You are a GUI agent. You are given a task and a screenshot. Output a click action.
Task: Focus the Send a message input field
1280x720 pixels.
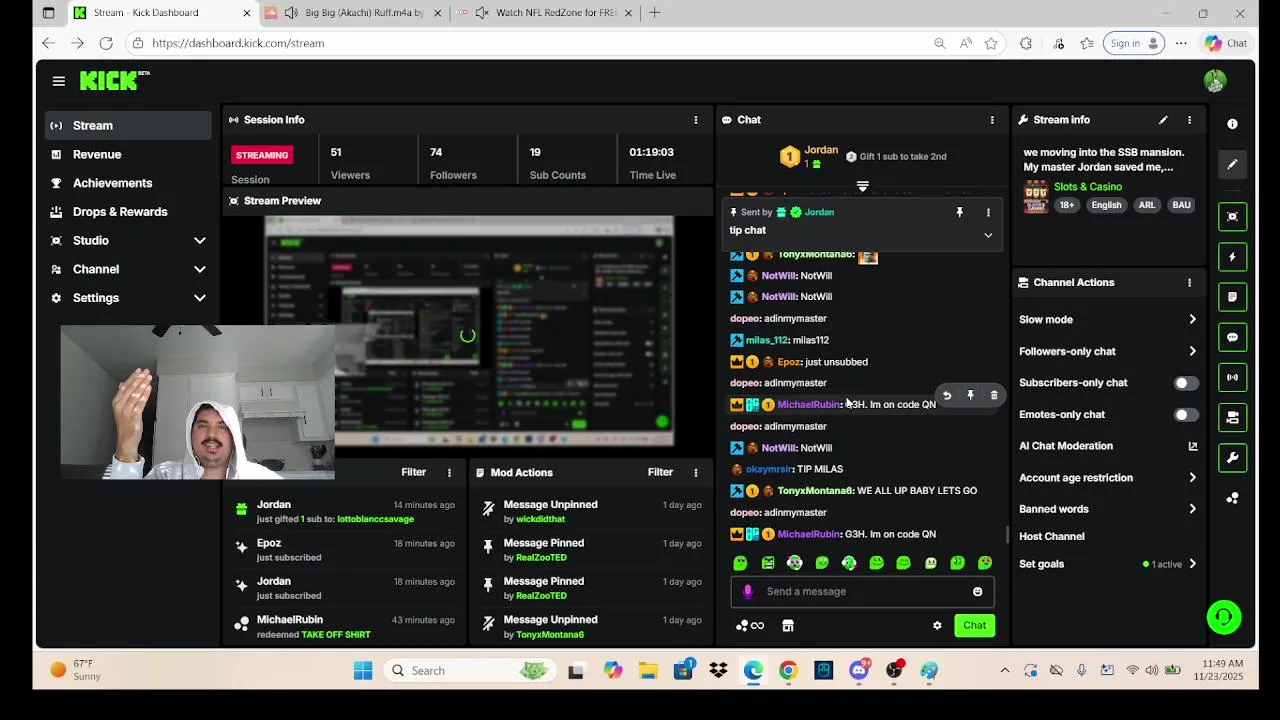[x=862, y=592]
